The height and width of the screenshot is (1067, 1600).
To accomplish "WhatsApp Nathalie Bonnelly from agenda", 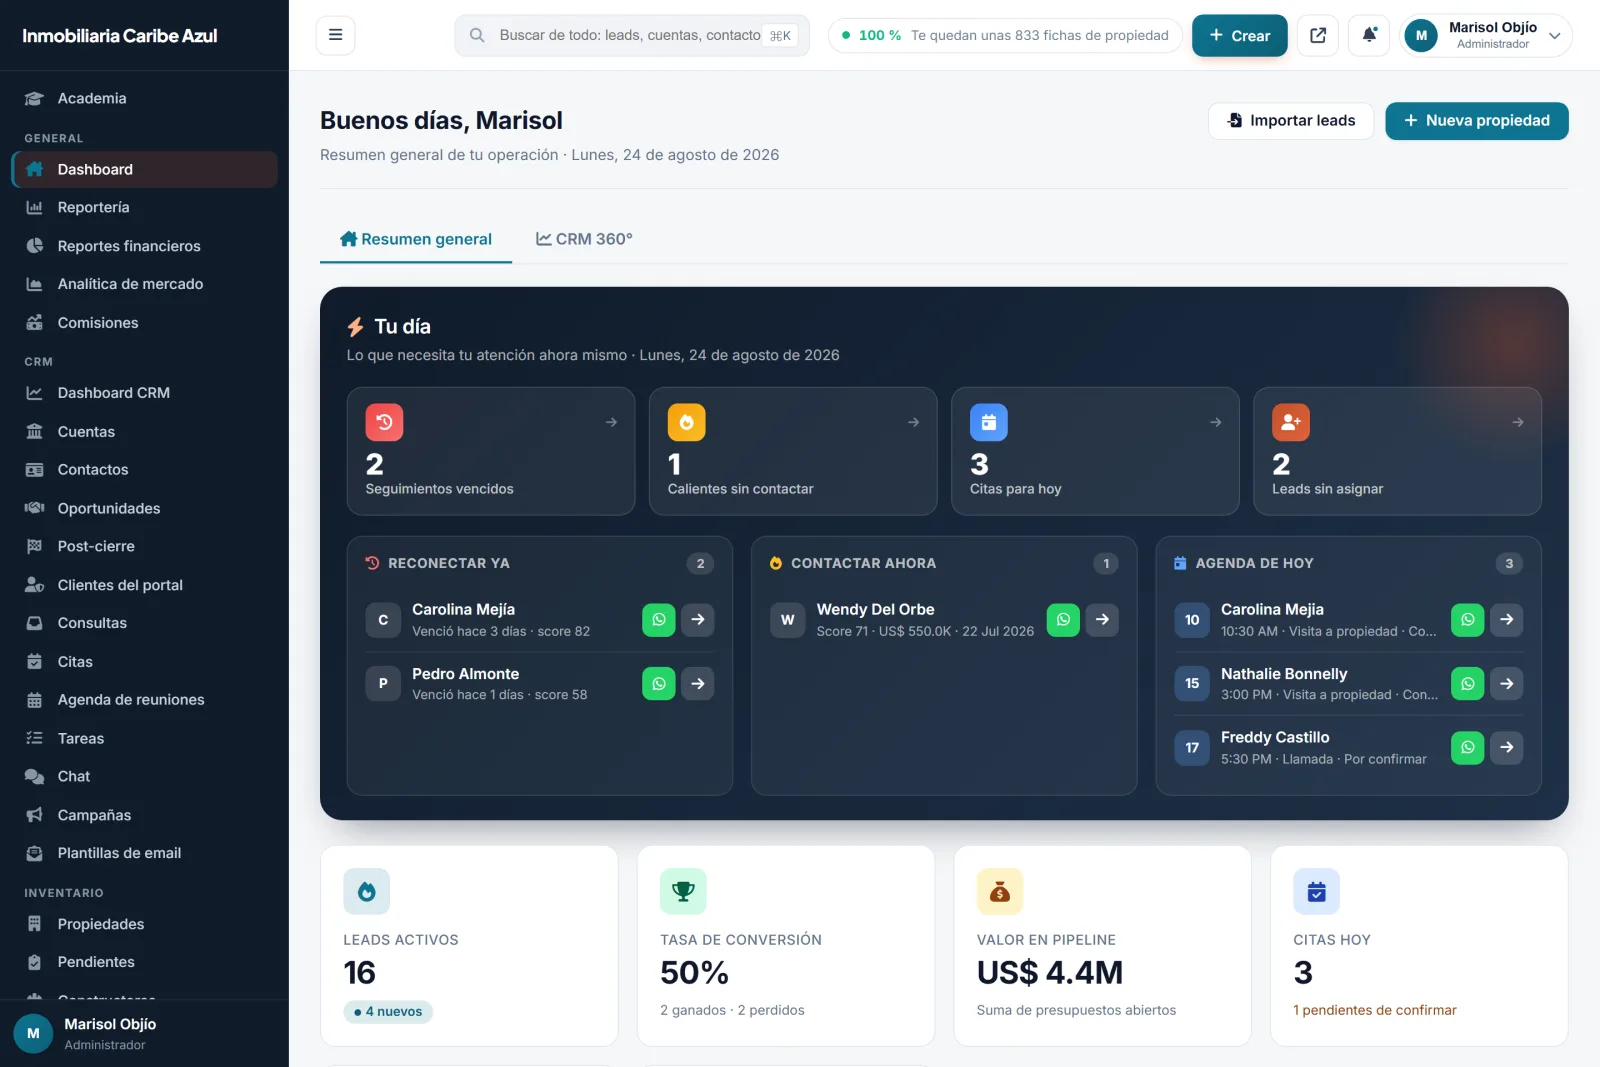I will 1467,684.
